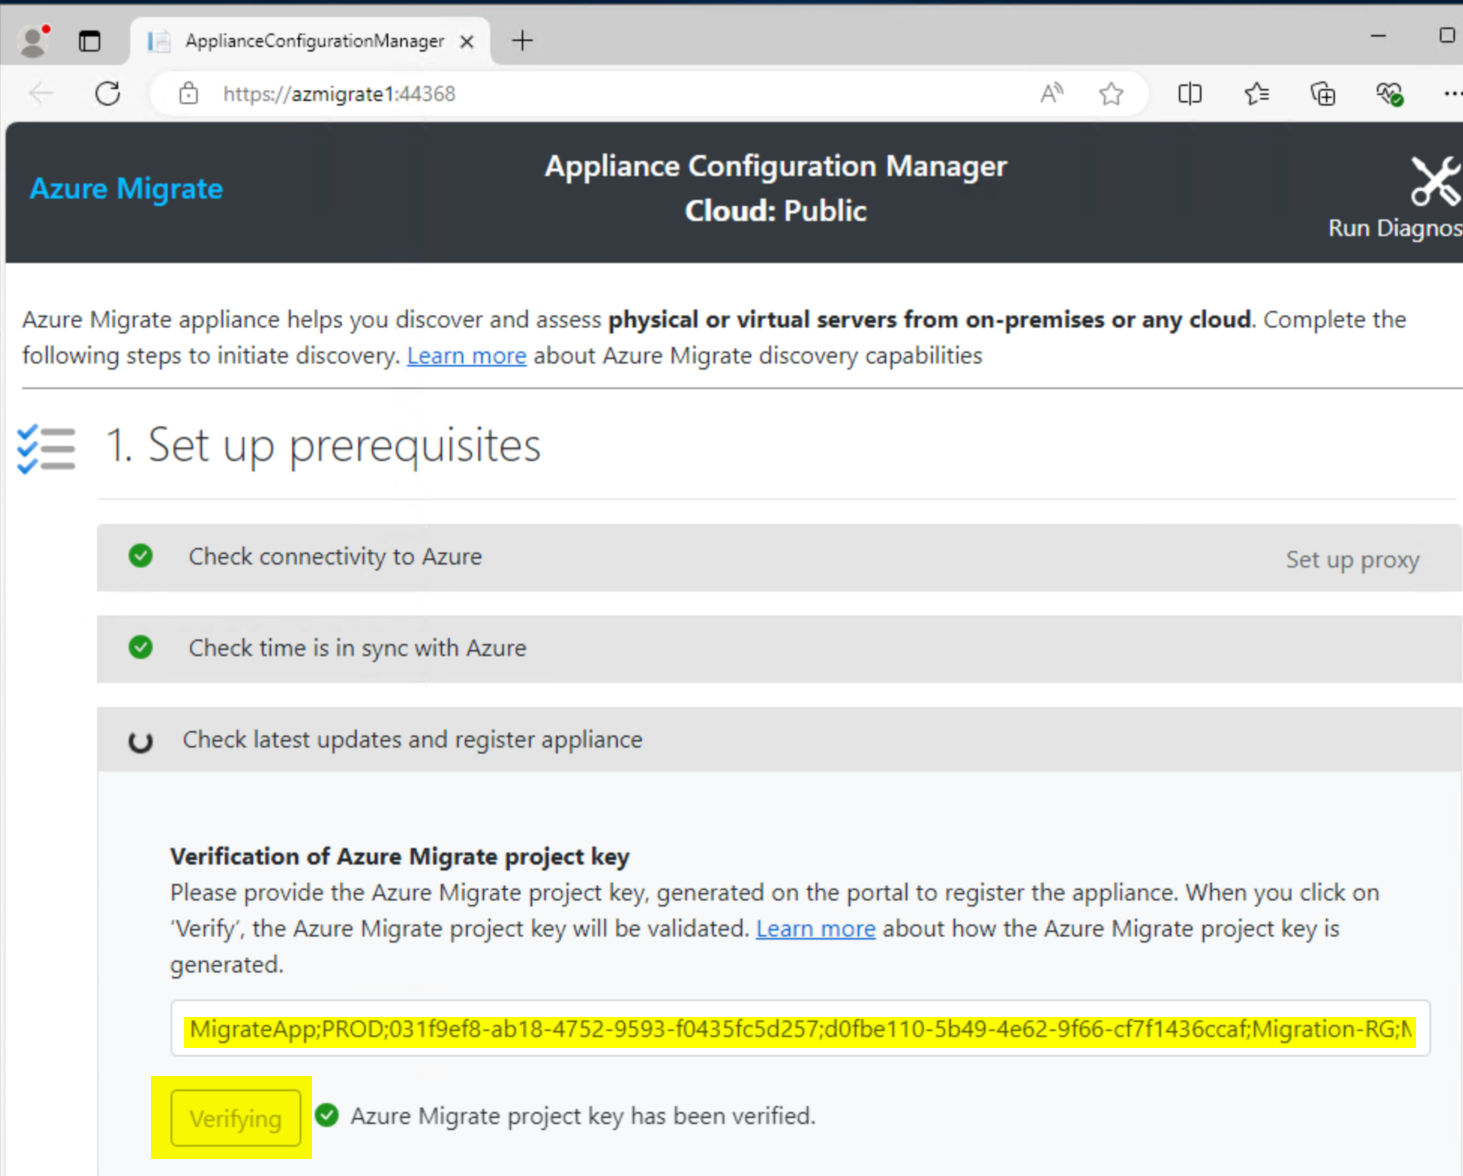Add this page to favorites
The image size is (1463, 1176).
click(1111, 94)
